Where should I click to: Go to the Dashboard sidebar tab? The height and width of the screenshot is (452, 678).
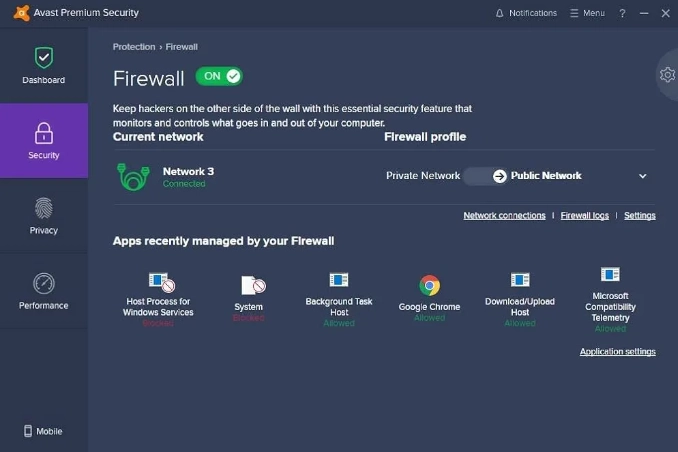[x=44, y=66]
